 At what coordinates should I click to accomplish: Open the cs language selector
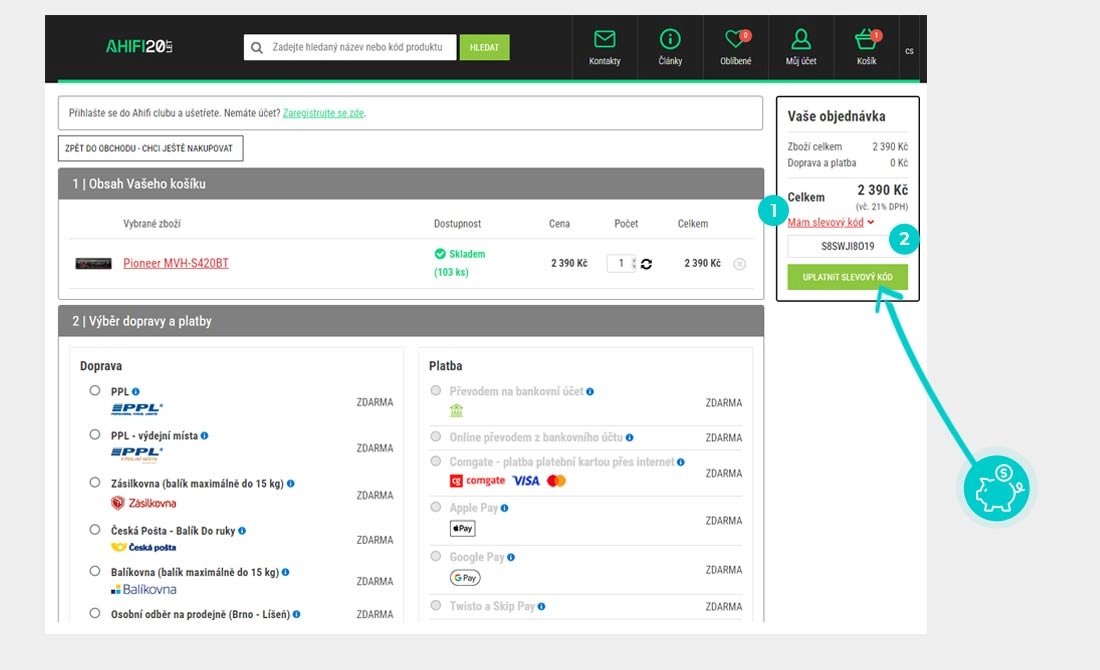pos(909,51)
